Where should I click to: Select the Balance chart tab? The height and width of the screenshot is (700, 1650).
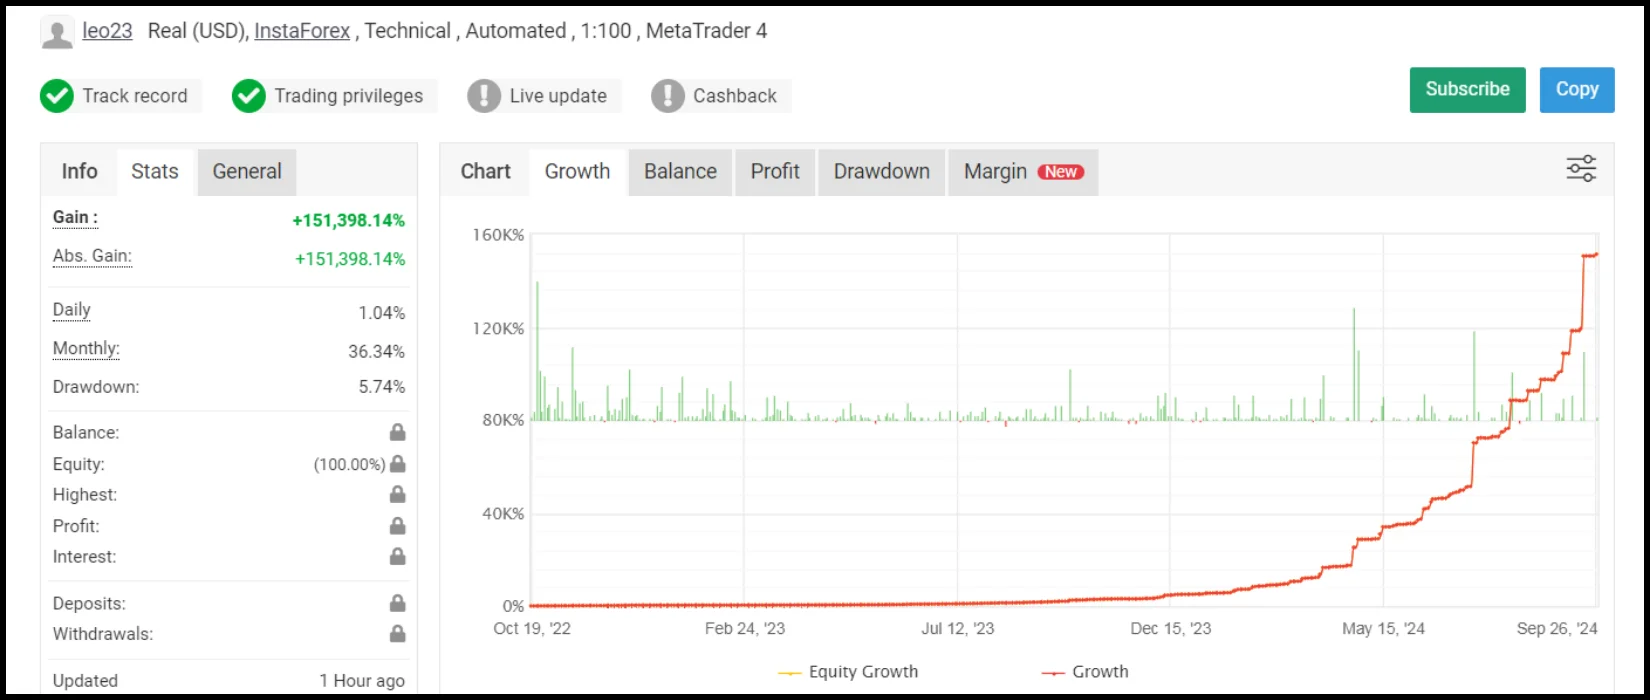coord(680,171)
